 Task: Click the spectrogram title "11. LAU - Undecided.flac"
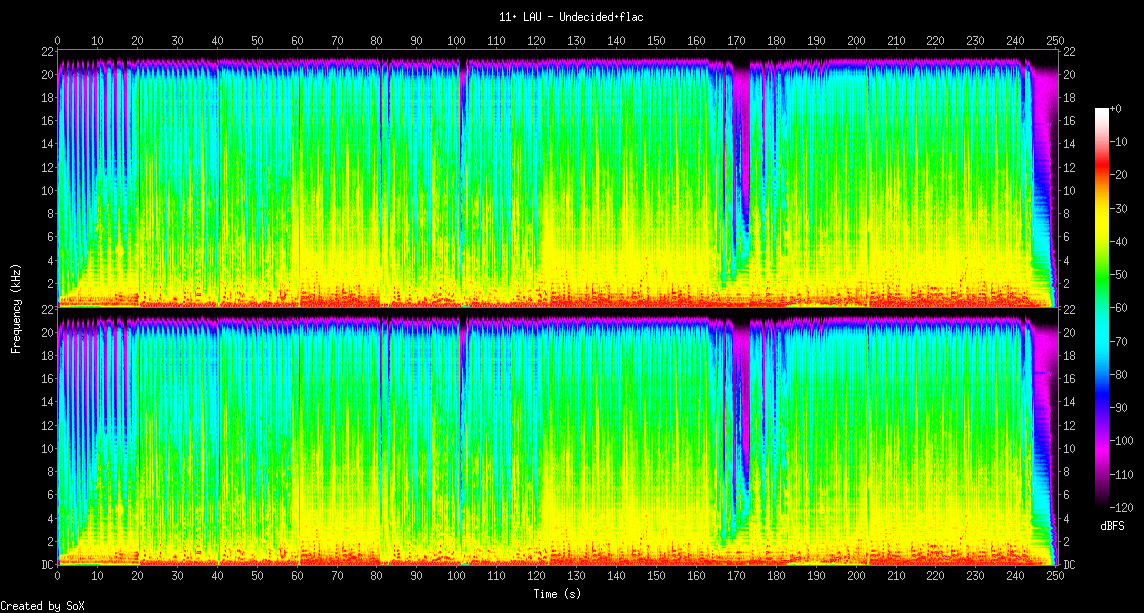tap(572, 17)
